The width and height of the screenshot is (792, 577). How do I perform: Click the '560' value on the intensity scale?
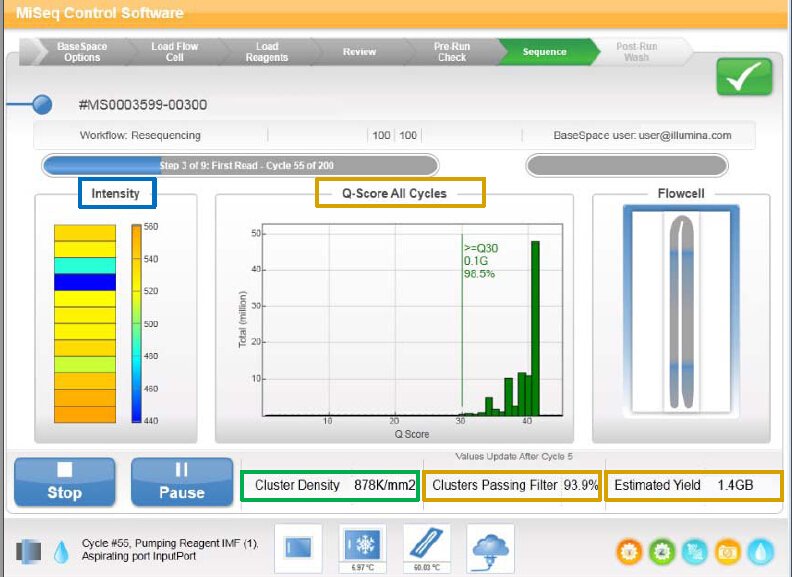coord(151,227)
